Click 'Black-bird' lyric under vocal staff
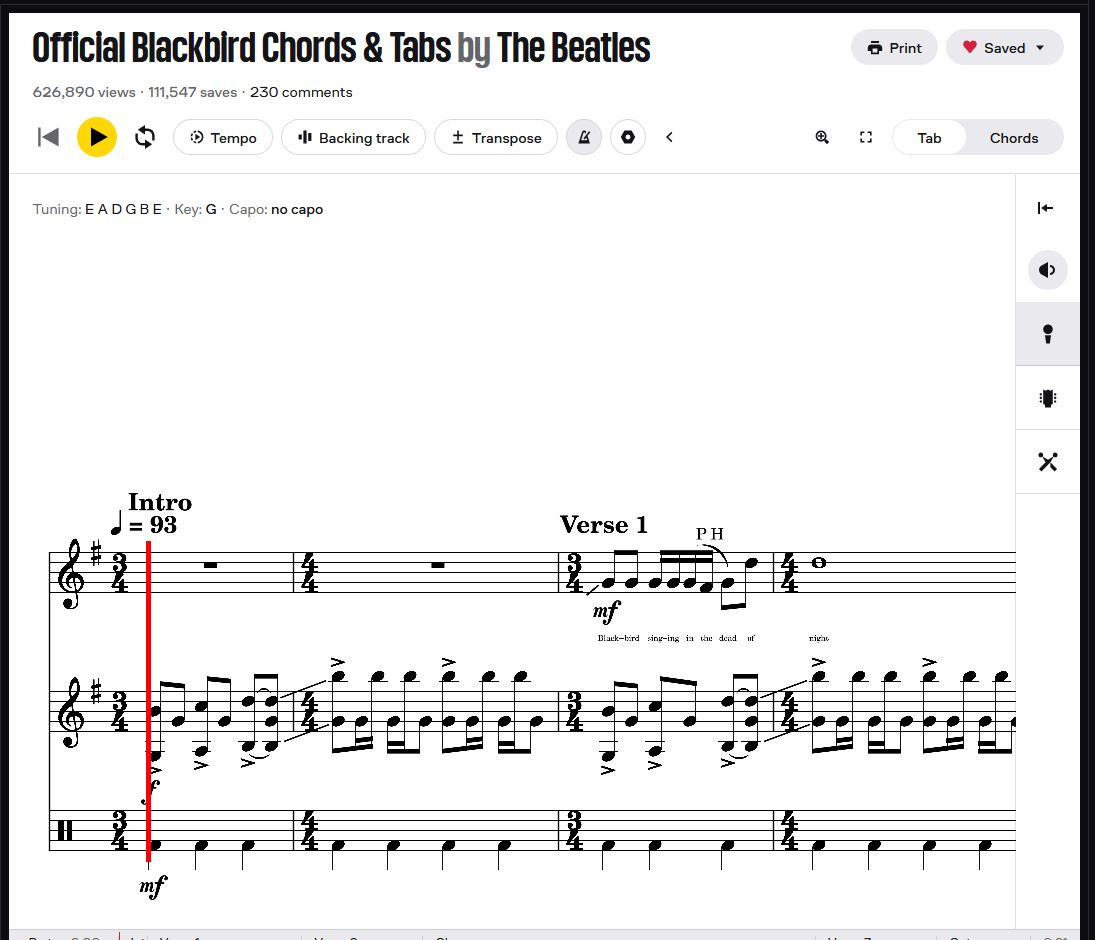The width and height of the screenshot is (1095, 940). (x=618, y=638)
